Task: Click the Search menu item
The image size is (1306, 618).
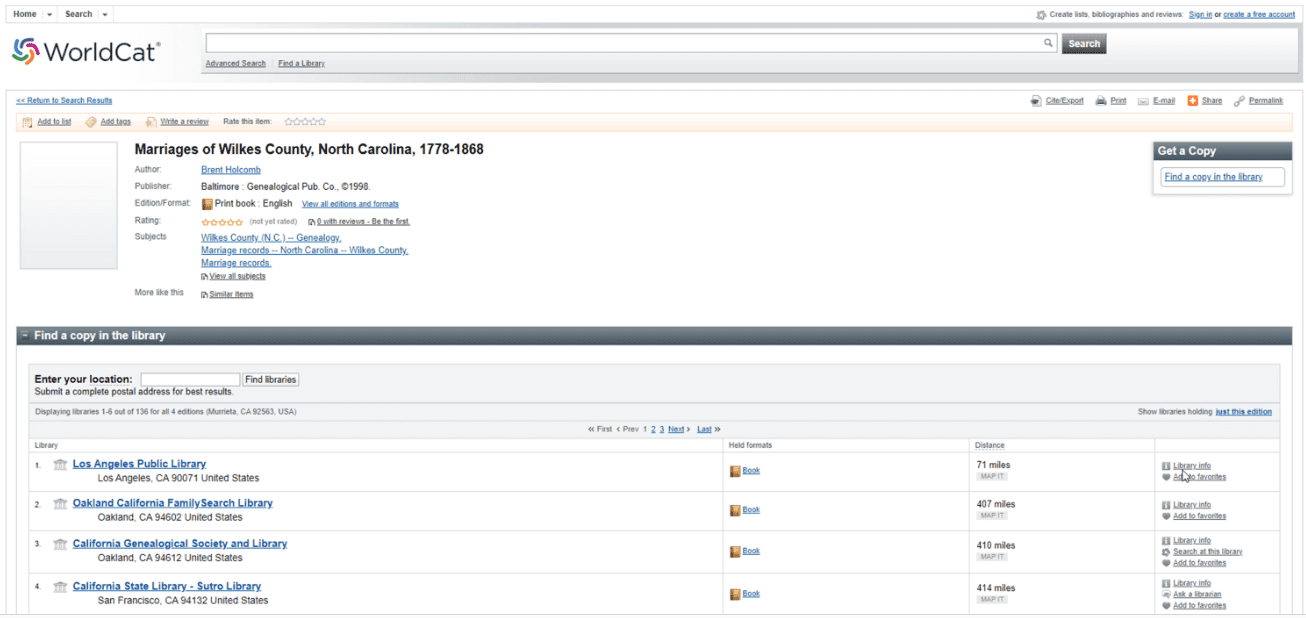Action: tap(78, 15)
